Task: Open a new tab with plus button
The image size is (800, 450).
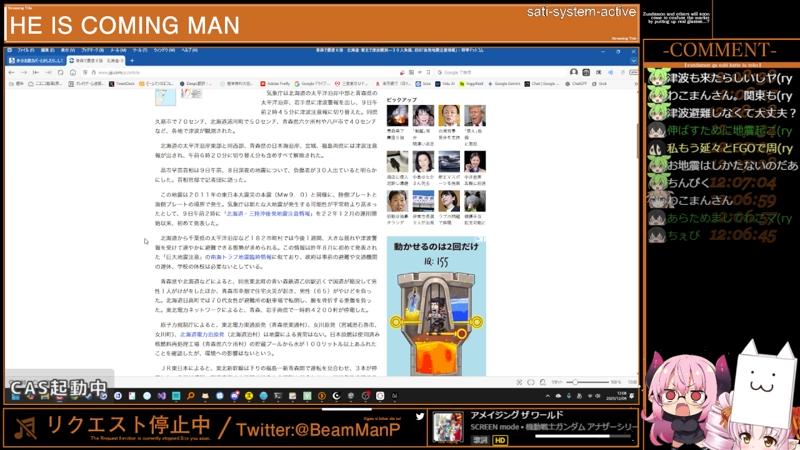Action: pos(132,60)
